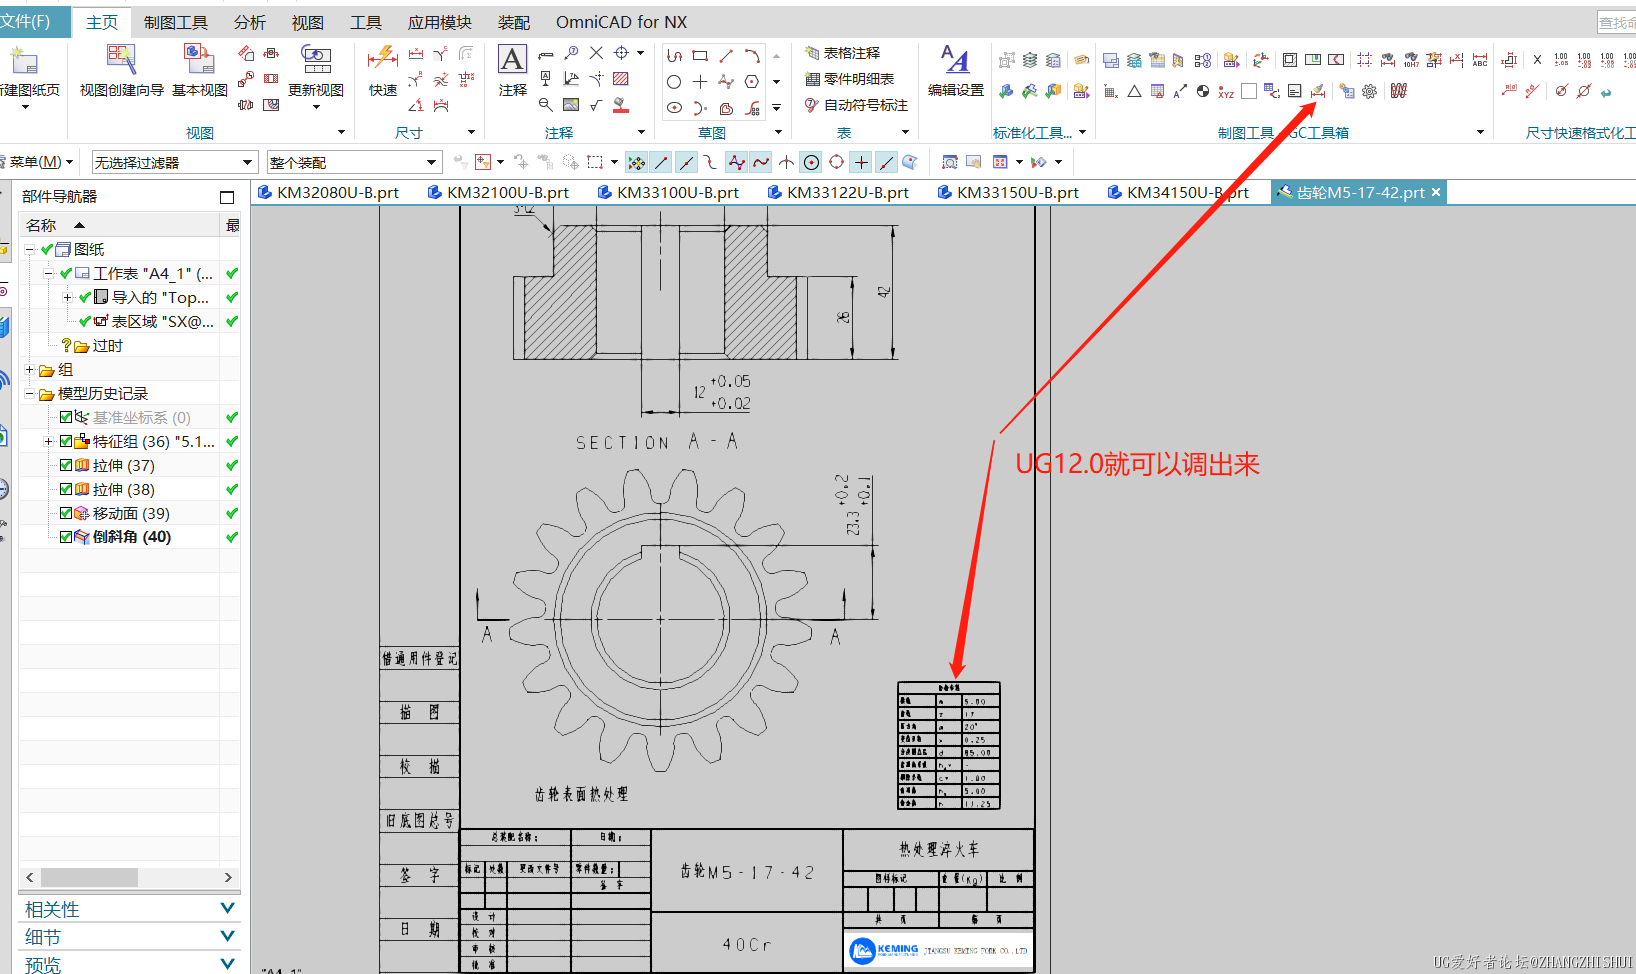The image size is (1636, 974).
Task: Click the brush-dimension icon in GC toolbox
Action: pyautogui.click(x=1318, y=91)
